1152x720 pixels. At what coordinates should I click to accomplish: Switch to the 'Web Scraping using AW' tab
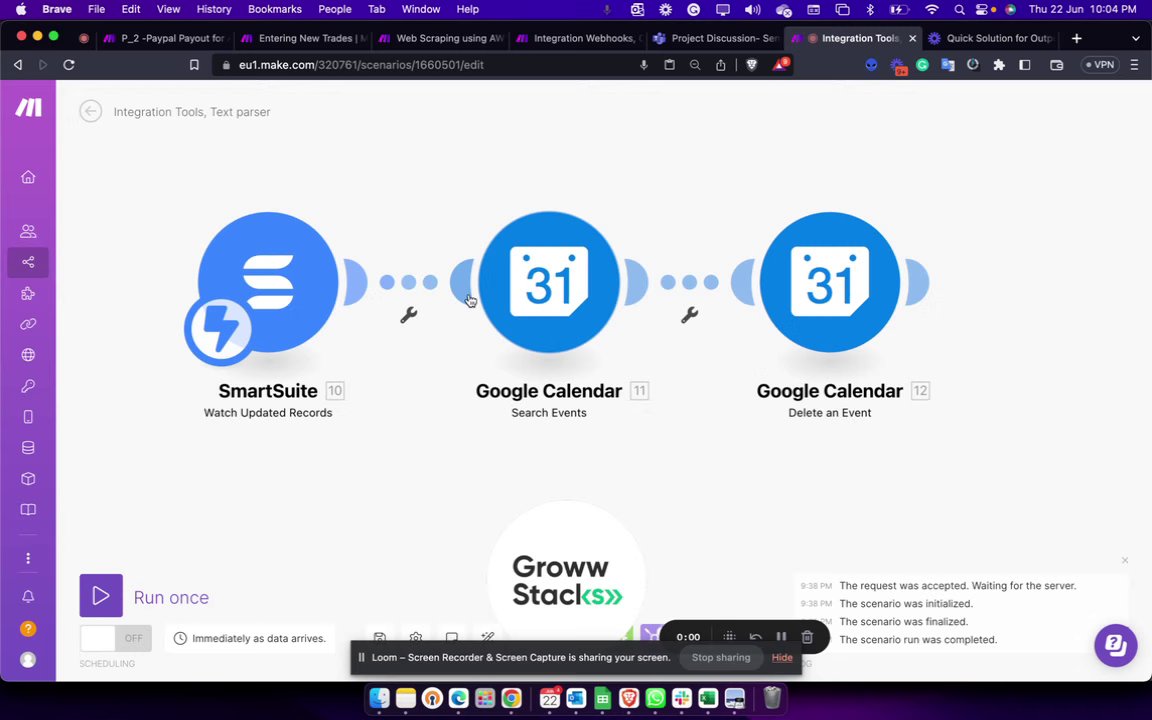pos(441,38)
